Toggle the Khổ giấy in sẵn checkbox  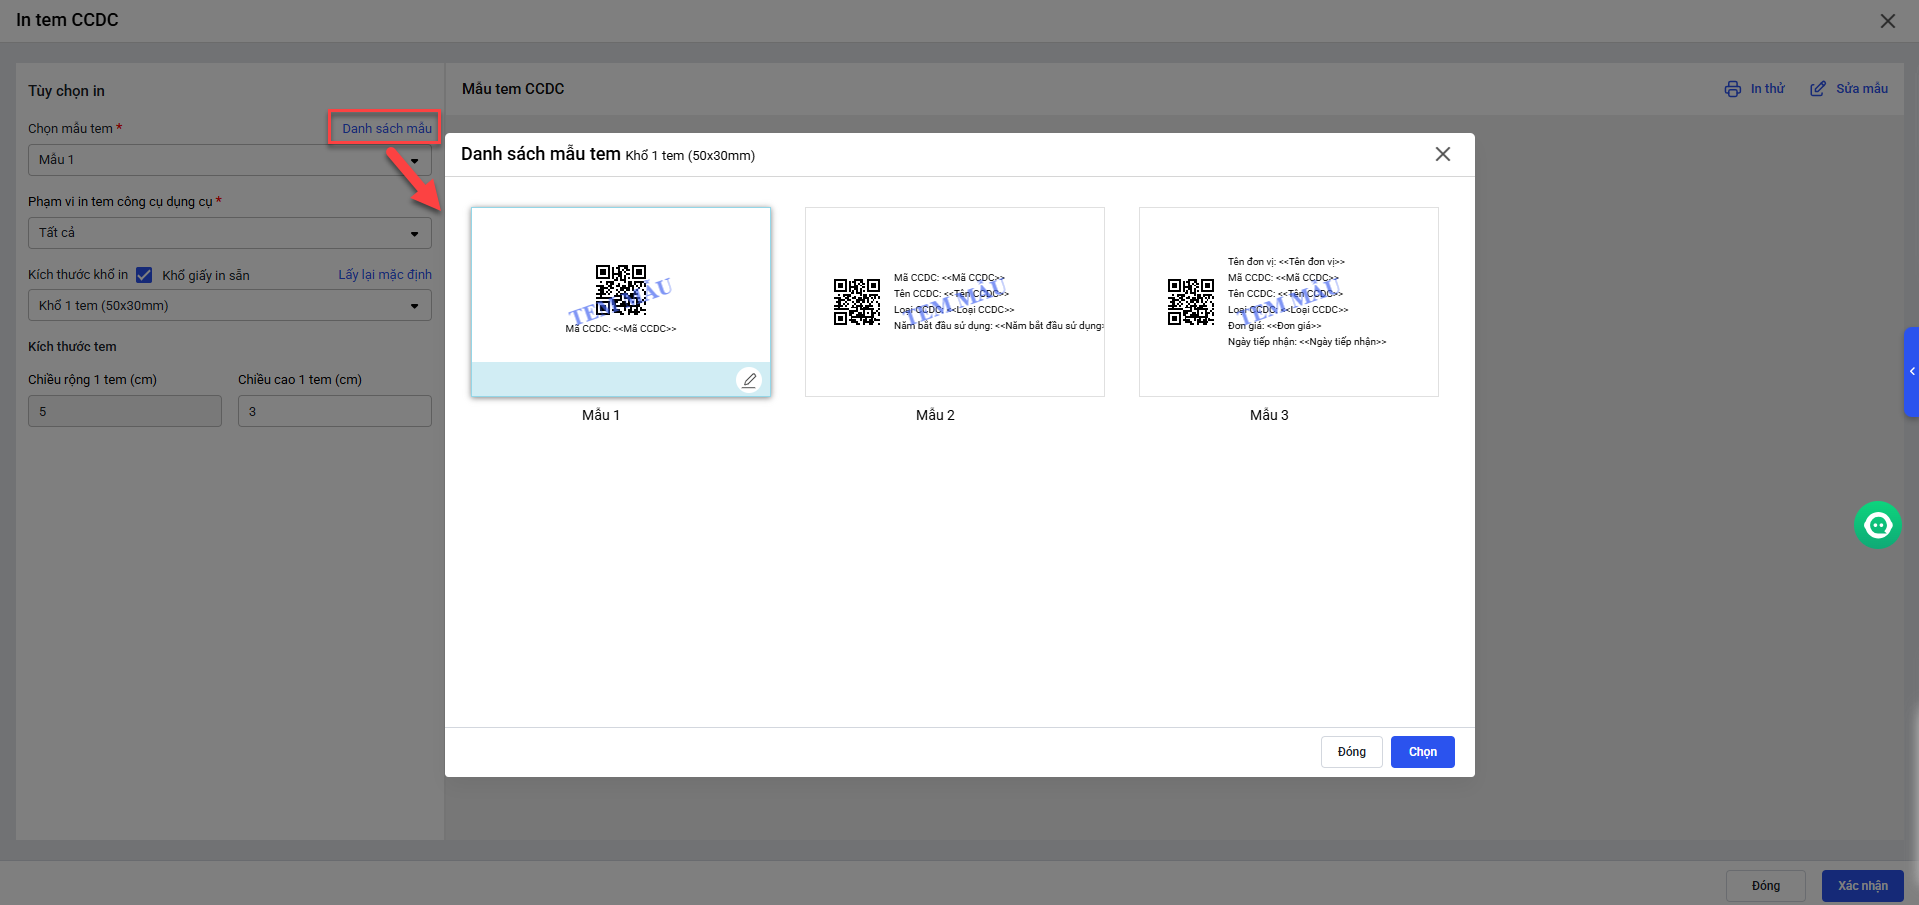coord(144,275)
